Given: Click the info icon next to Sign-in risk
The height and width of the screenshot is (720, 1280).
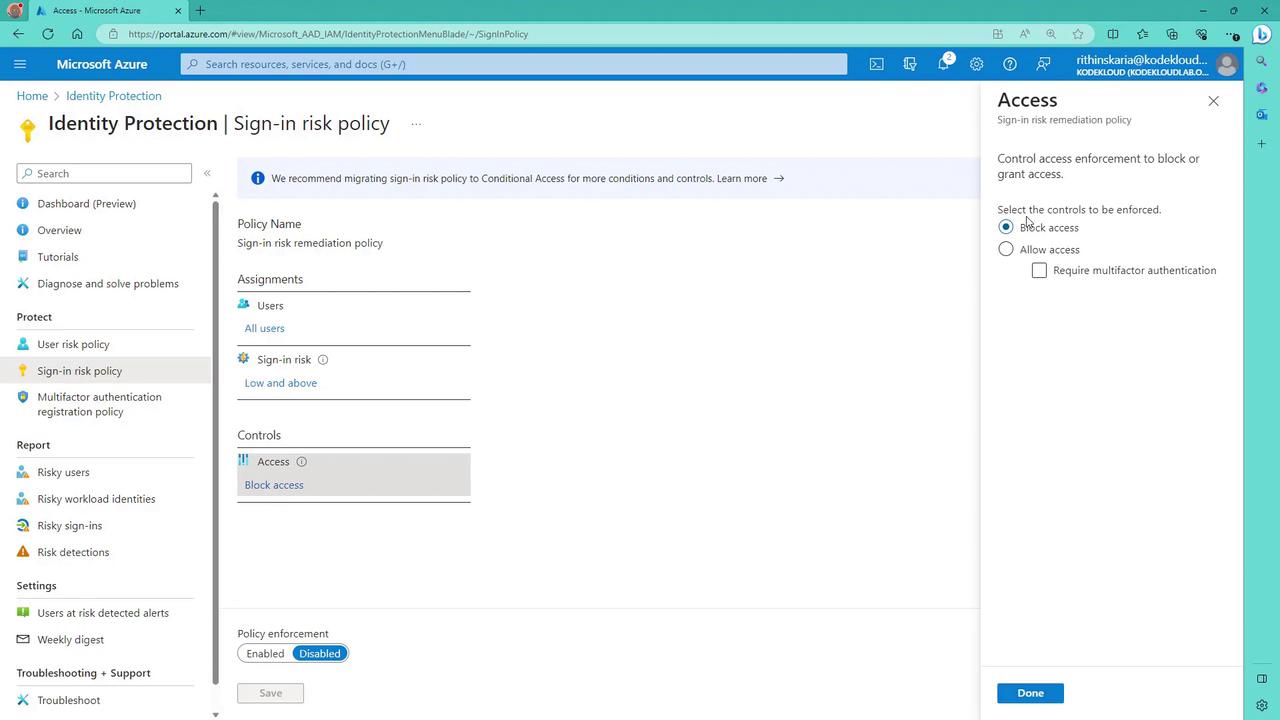Looking at the screenshot, I should 323,360.
